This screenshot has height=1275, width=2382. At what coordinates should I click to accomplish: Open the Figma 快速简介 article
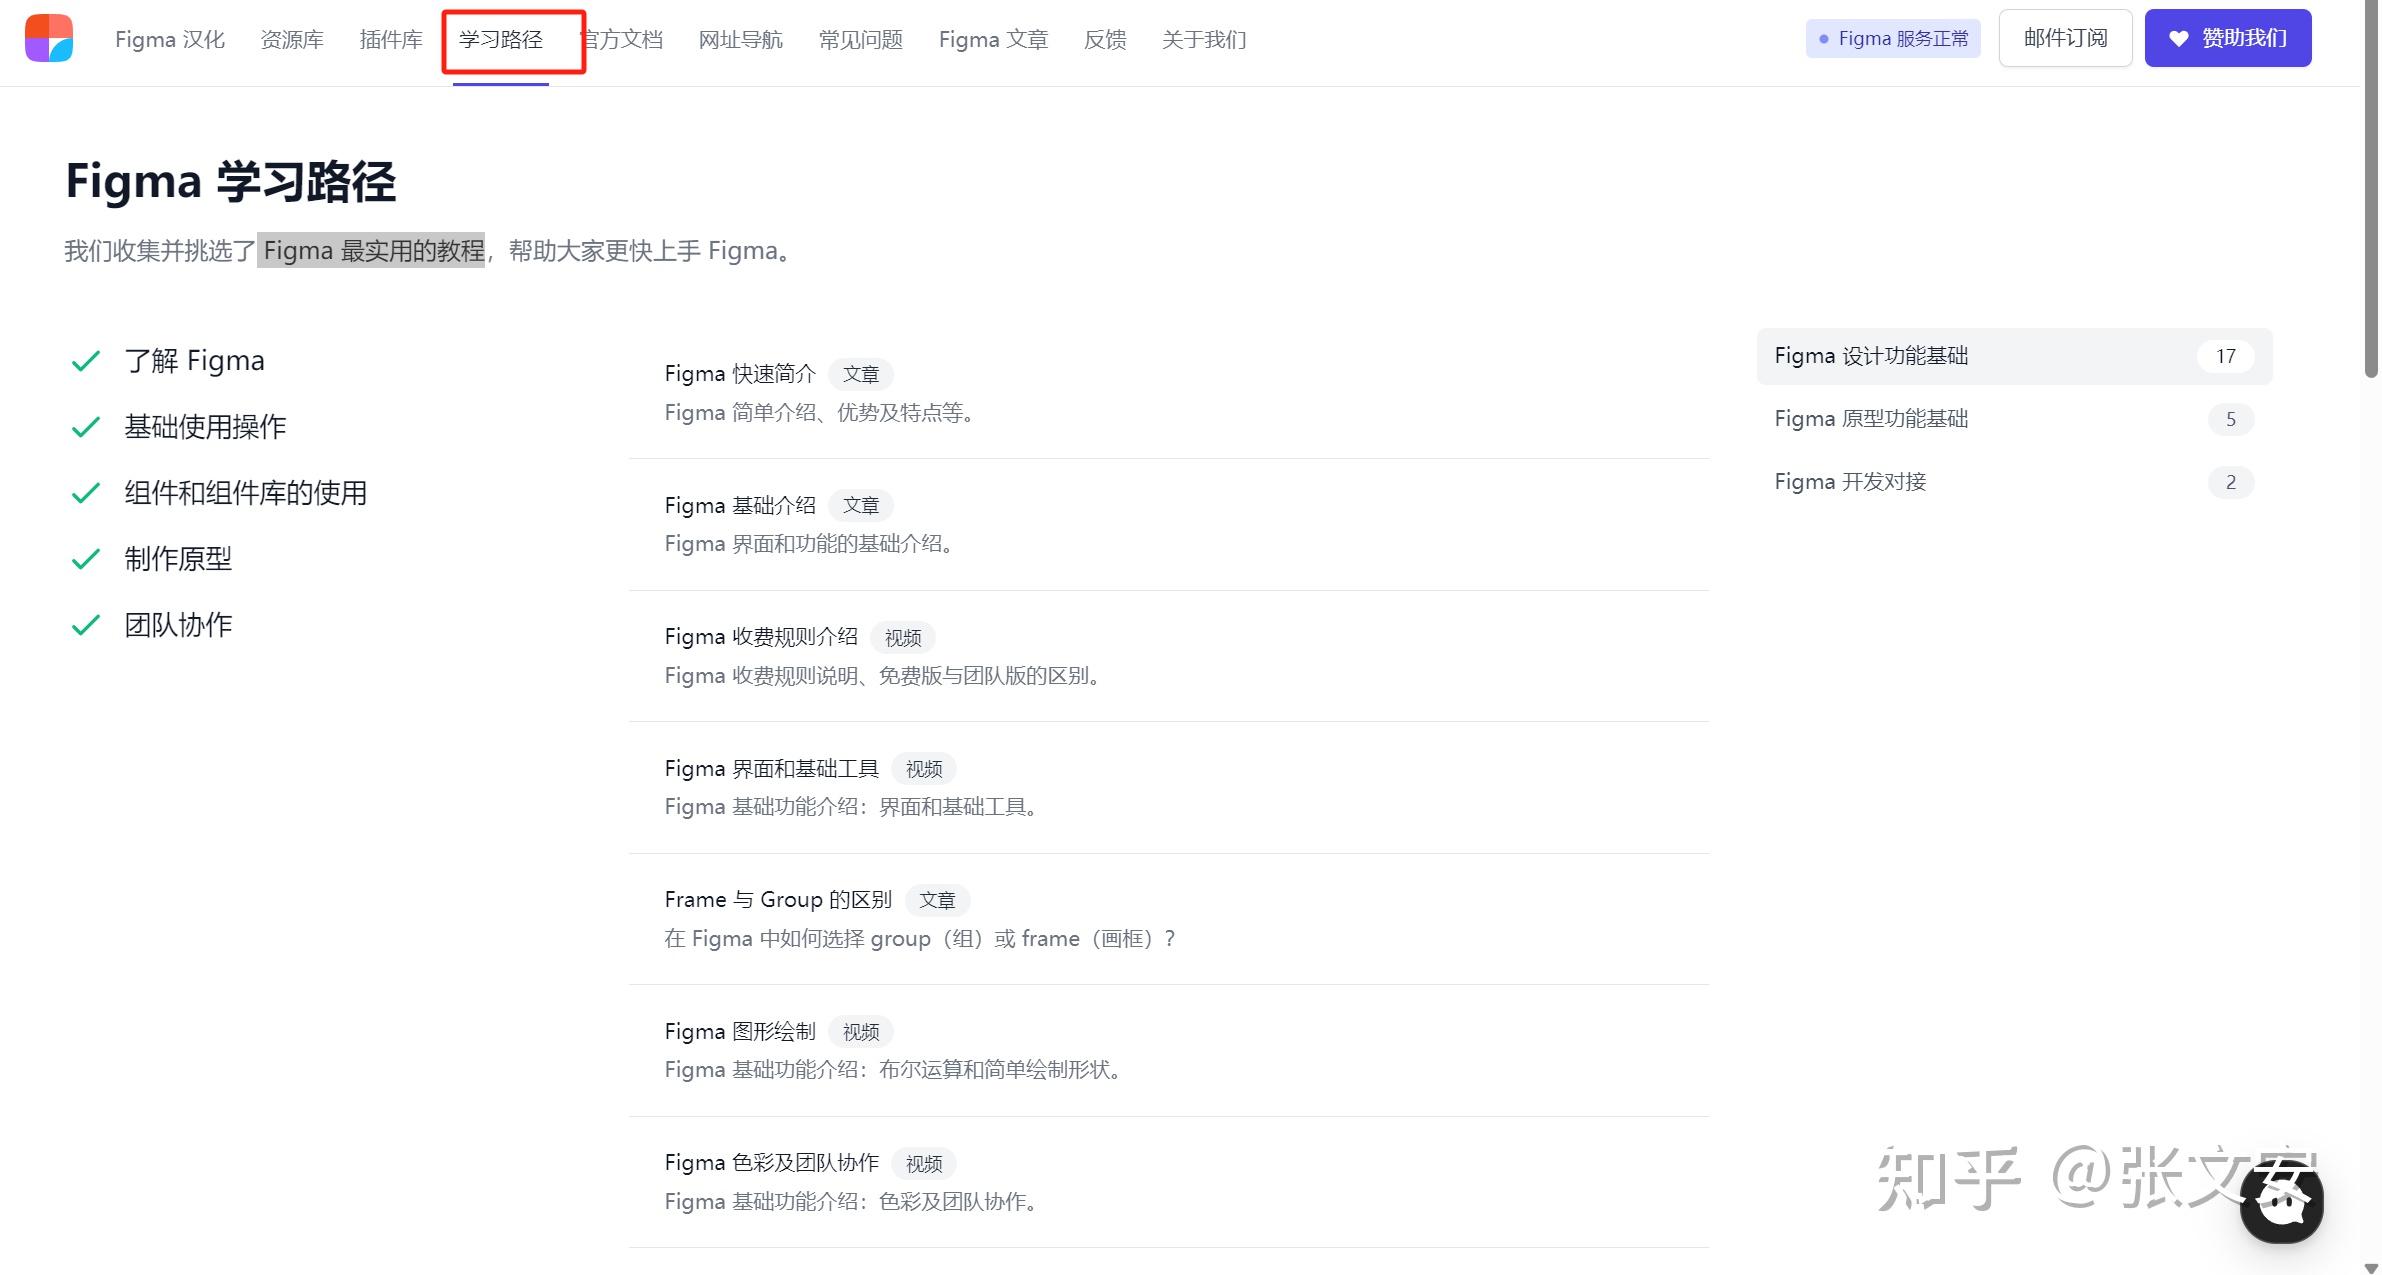coord(740,374)
